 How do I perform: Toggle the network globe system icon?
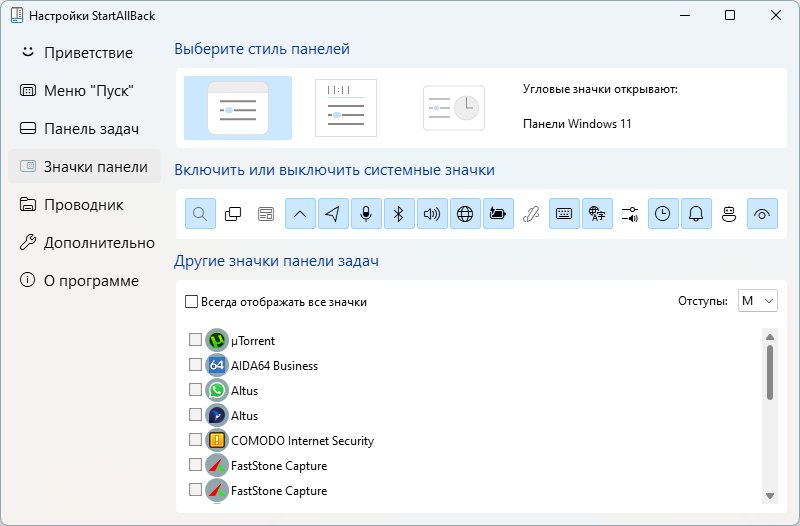tap(465, 214)
